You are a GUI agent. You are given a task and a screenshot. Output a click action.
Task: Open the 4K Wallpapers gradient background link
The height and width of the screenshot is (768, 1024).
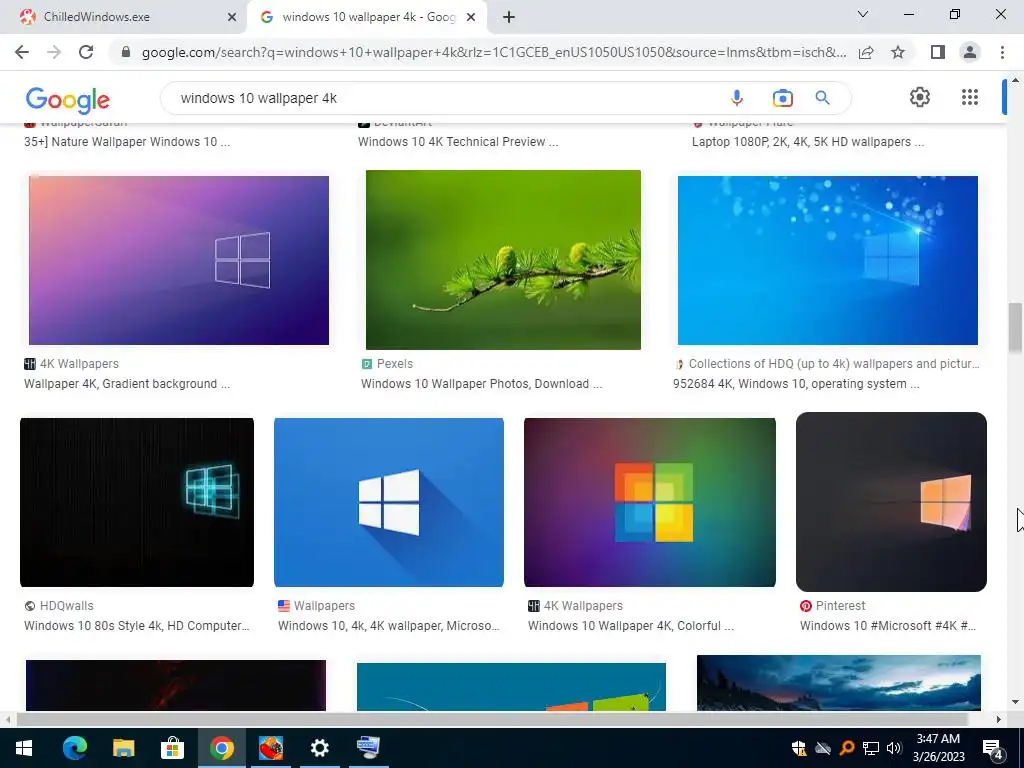point(127,383)
